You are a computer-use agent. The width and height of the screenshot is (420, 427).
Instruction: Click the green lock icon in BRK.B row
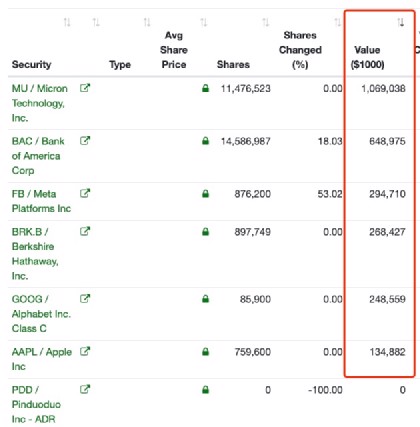pyautogui.click(x=205, y=232)
